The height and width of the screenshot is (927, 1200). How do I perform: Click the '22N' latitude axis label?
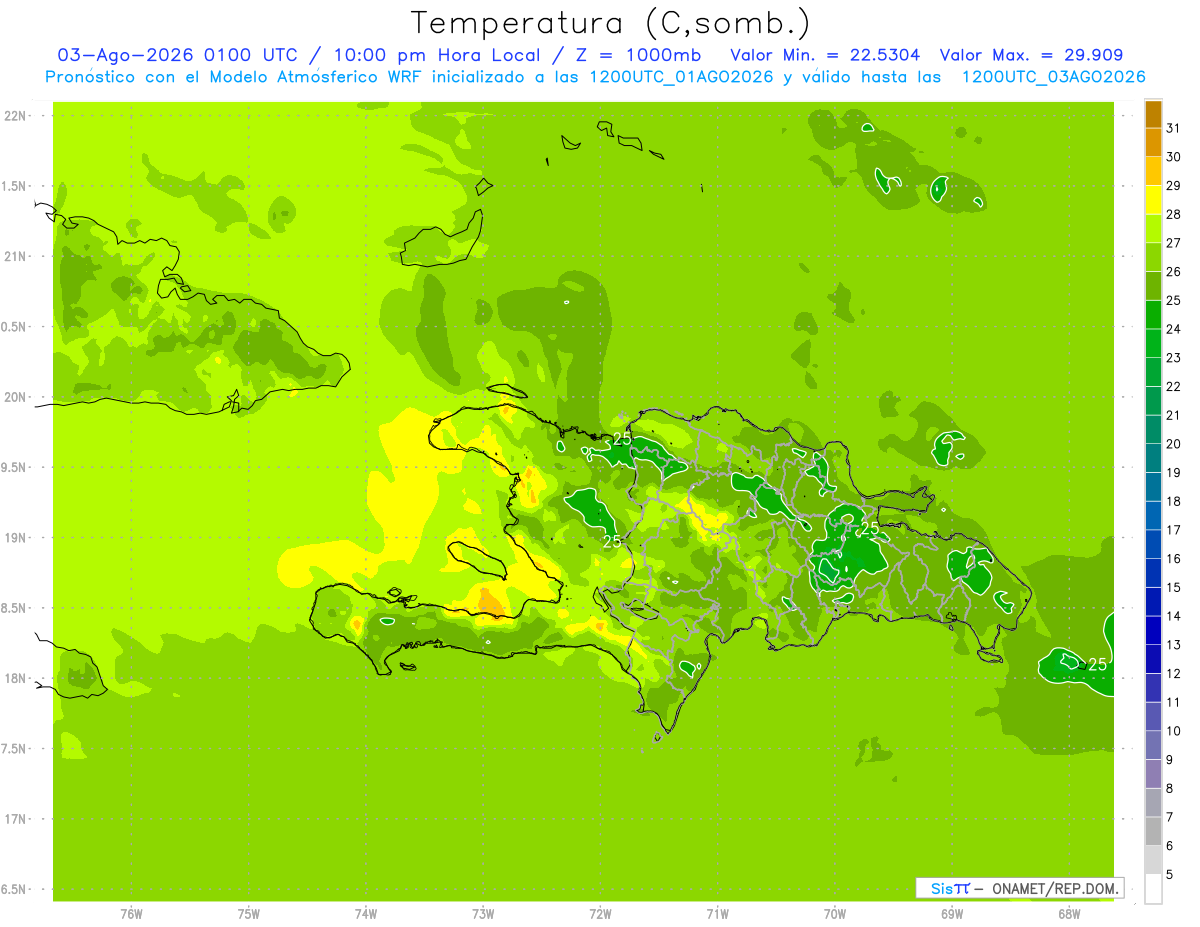click(x=17, y=115)
